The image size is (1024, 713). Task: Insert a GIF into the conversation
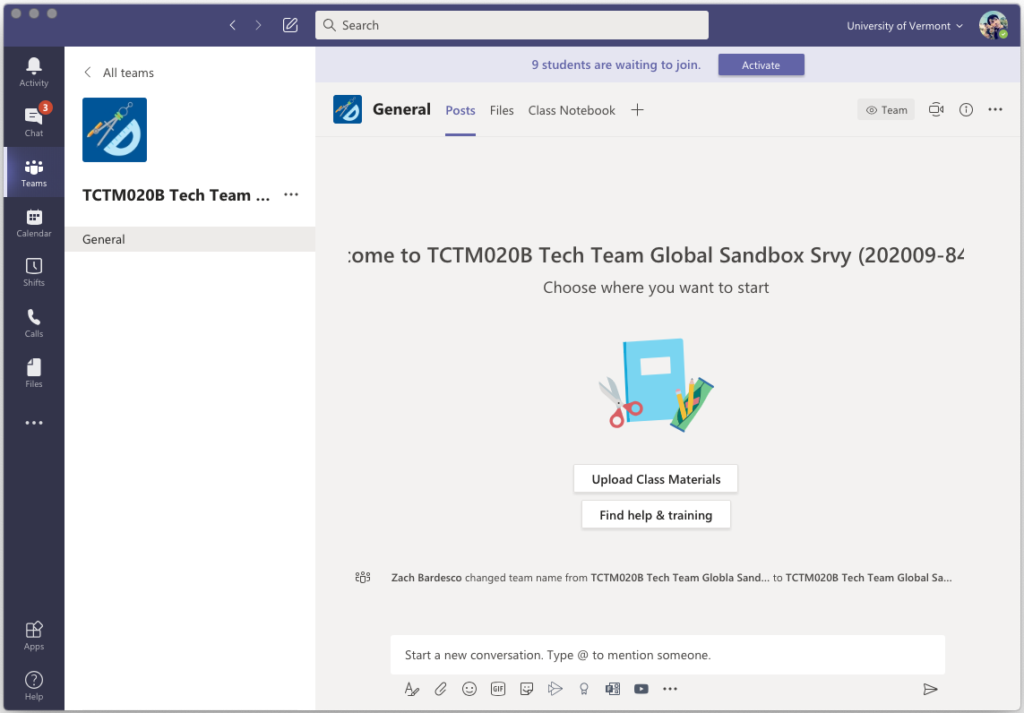(497, 688)
